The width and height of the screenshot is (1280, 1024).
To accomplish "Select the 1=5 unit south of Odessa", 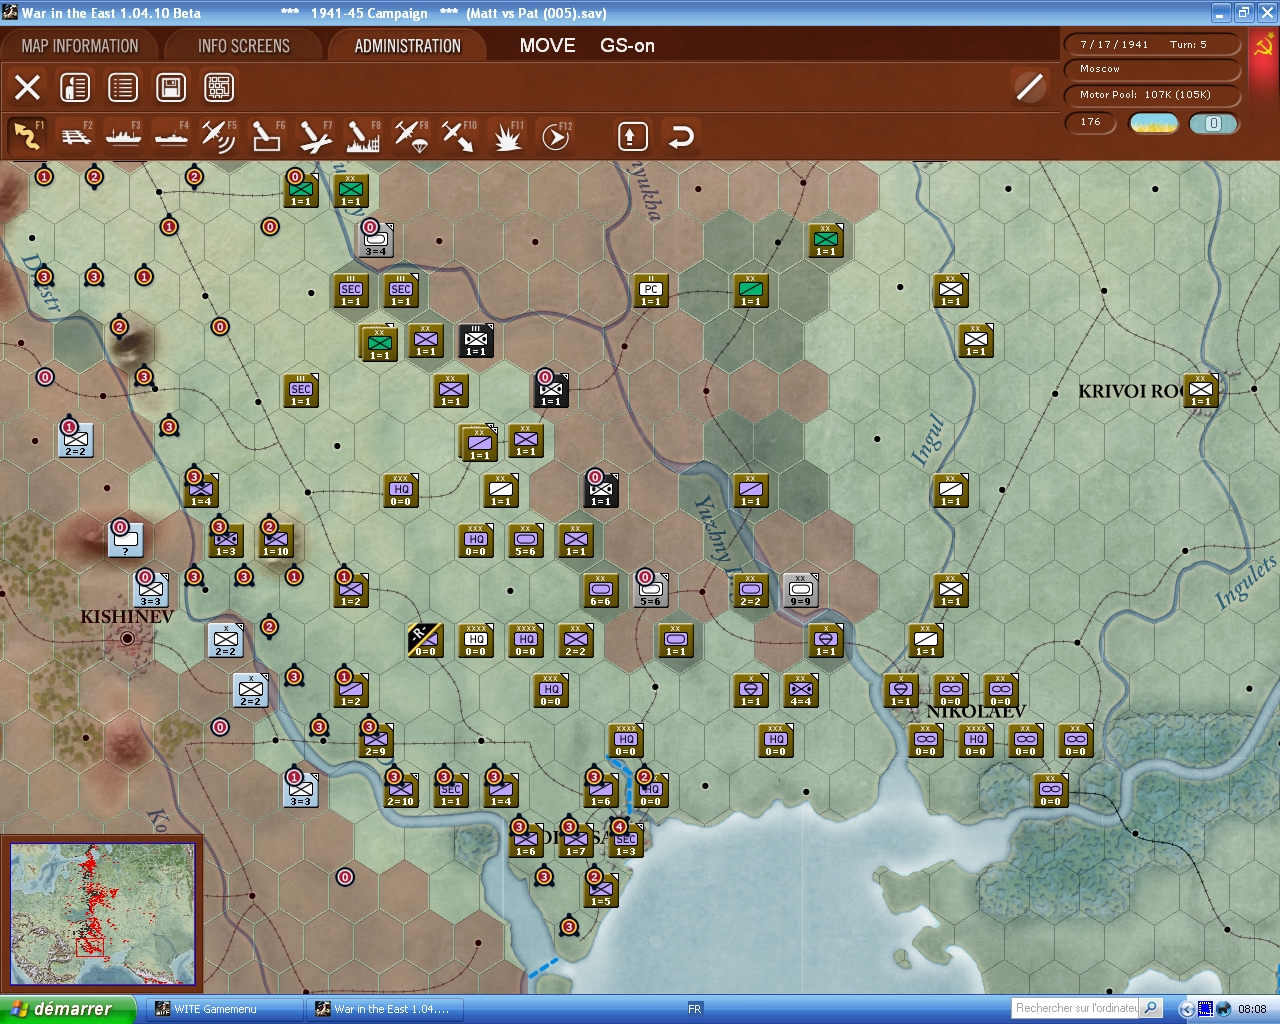I will (x=600, y=890).
